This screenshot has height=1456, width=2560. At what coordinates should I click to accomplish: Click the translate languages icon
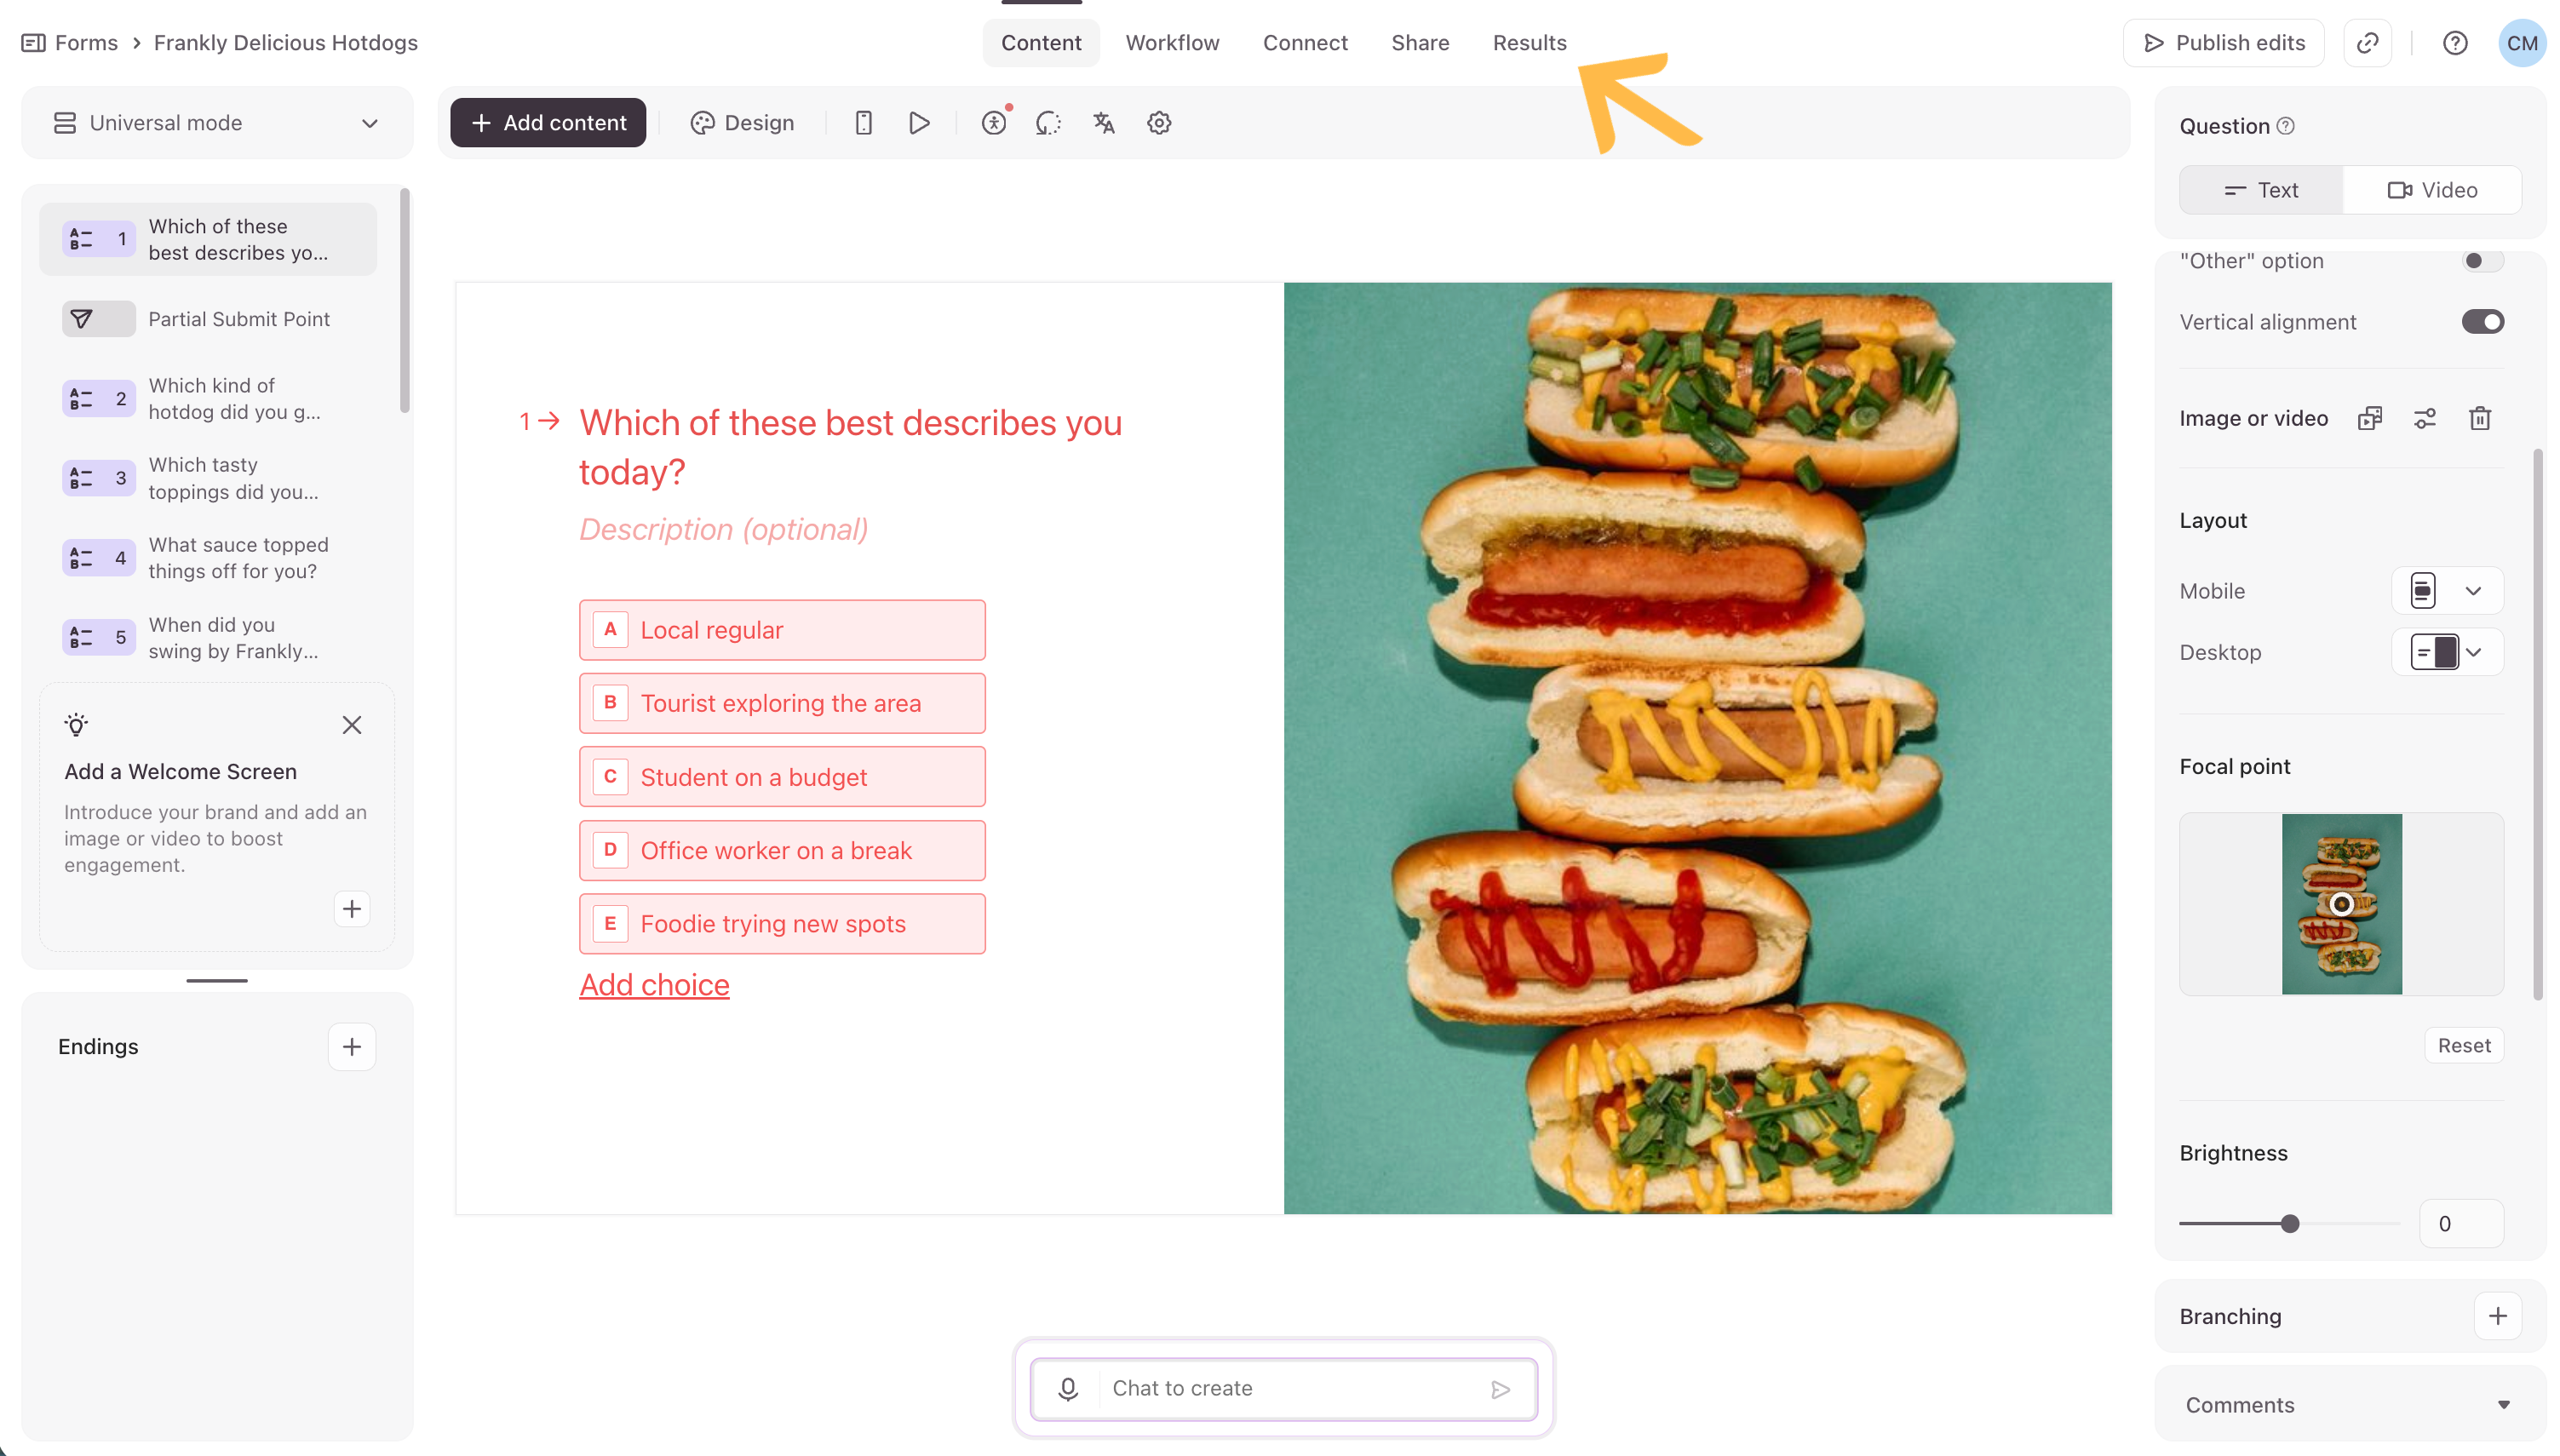pyautogui.click(x=1103, y=123)
